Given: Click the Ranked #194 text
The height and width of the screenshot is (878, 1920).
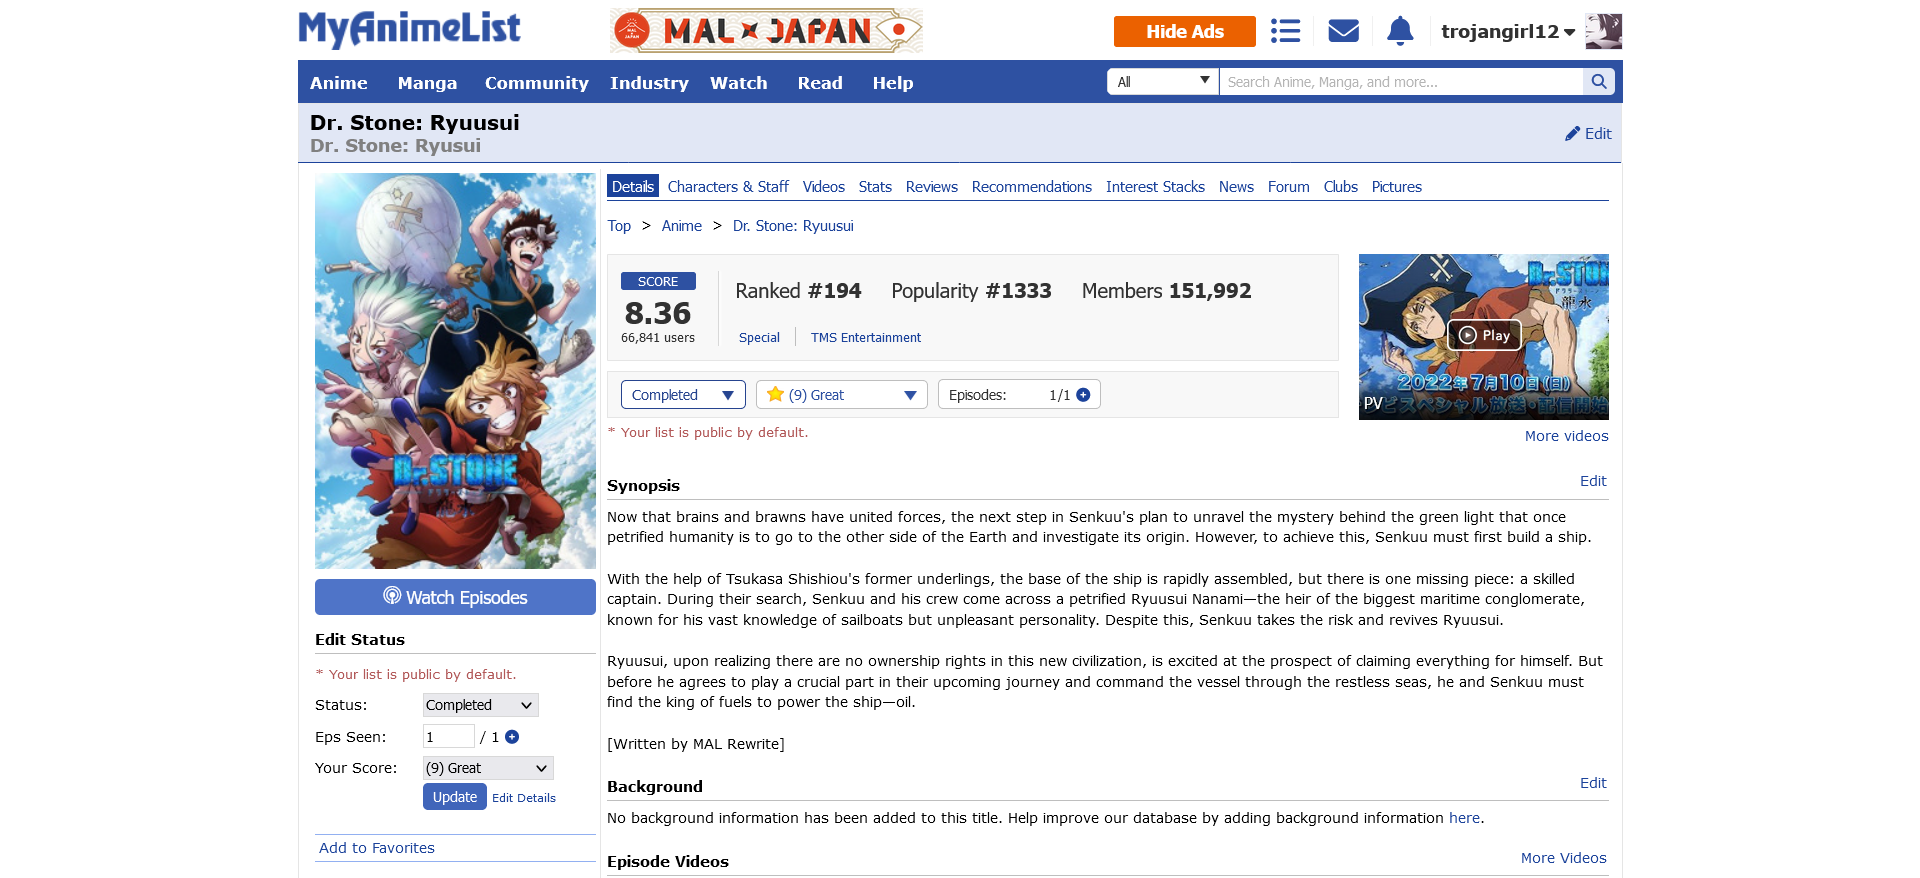Looking at the screenshot, I should [798, 291].
